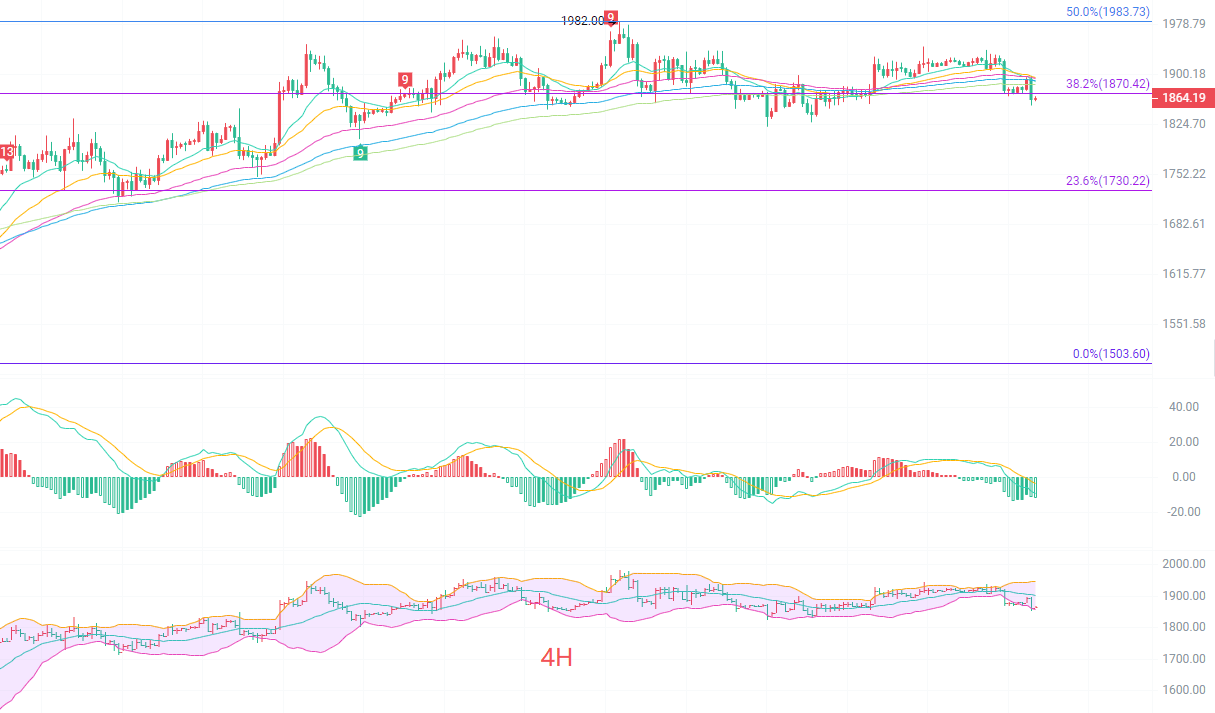Click the red 4H timeframe label

tap(557, 657)
